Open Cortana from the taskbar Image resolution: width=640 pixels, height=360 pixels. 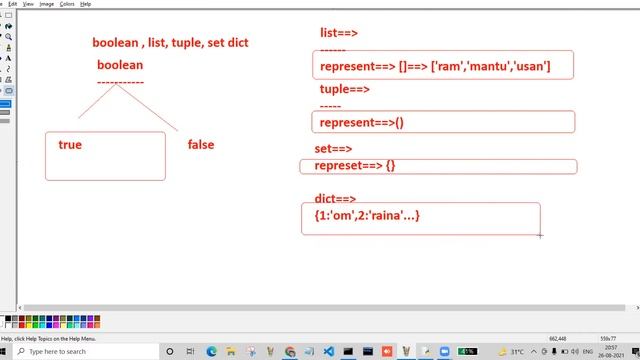[170, 351]
